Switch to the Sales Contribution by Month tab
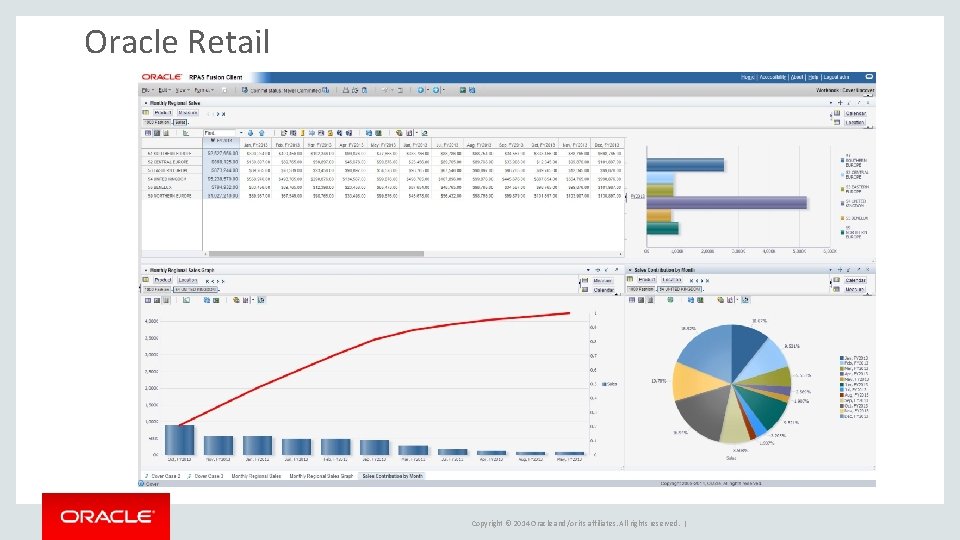Viewport: 960px width, 540px height. coord(392,476)
